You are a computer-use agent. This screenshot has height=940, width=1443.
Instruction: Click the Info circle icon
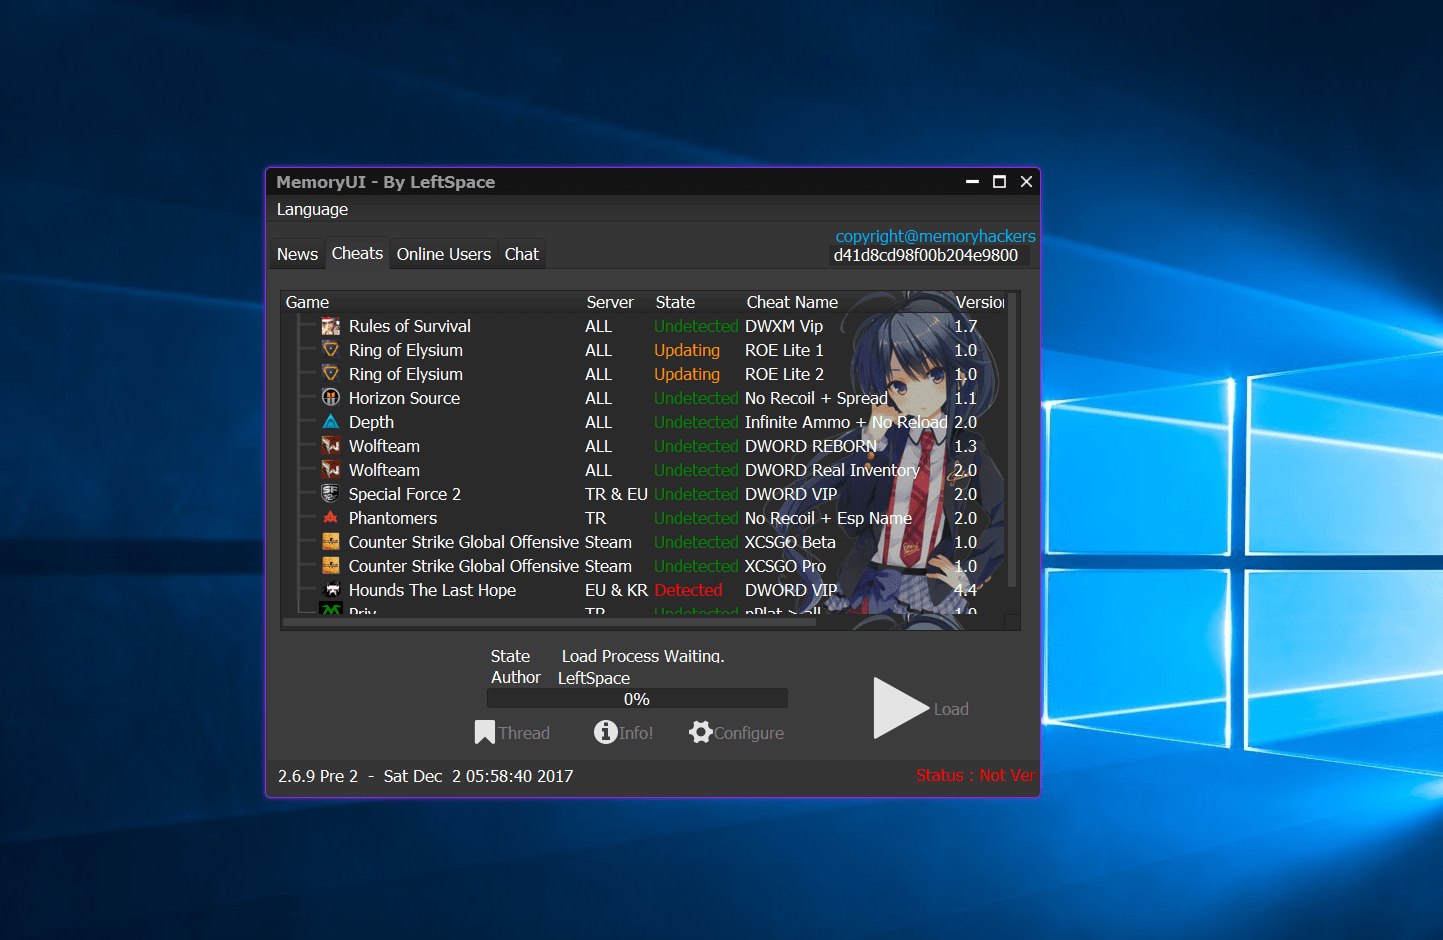tap(605, 732)
